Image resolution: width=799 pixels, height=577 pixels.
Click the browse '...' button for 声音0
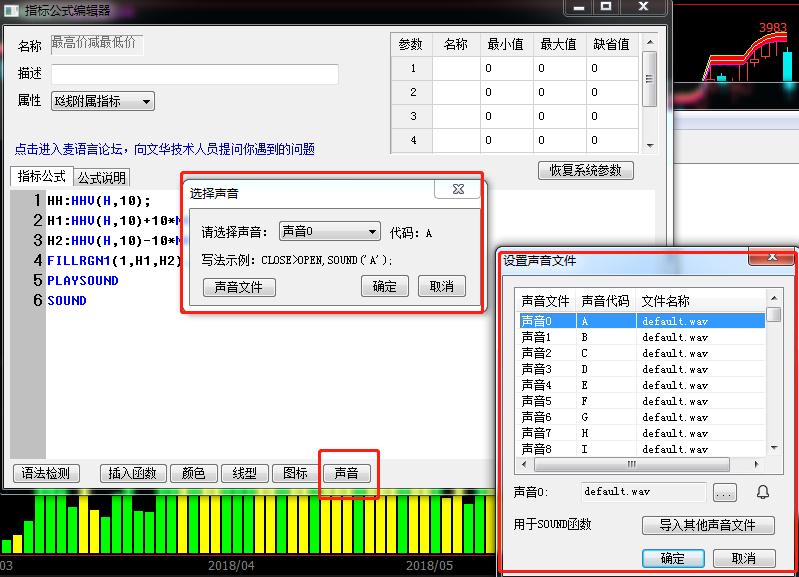click(x=724, y=492)
